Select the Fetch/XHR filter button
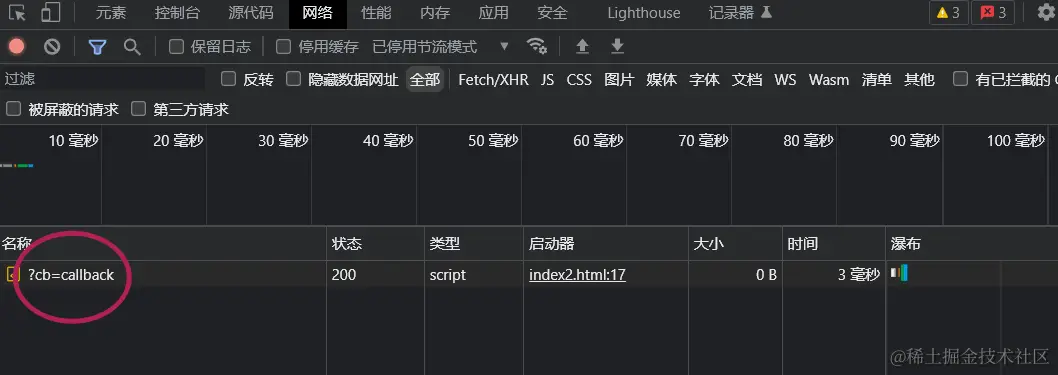This screenshot has width=1058, height=375. pyautogui.click(x=493, y=80)
